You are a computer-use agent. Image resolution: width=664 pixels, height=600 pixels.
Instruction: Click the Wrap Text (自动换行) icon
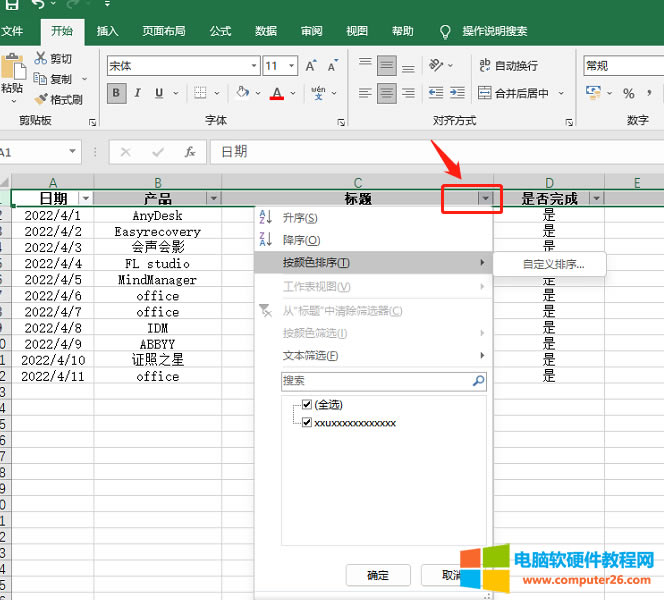tap(485, 66)
